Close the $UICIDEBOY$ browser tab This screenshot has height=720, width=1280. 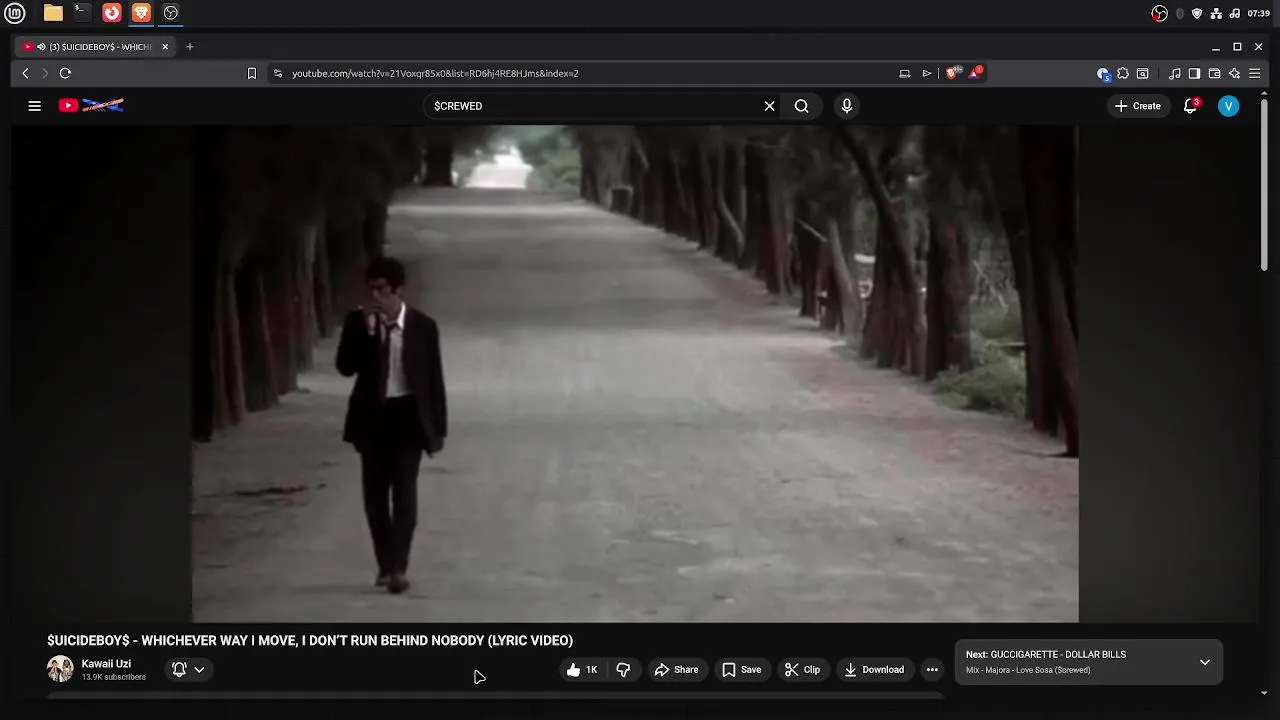pyautogui.click(x=165, y=46)
